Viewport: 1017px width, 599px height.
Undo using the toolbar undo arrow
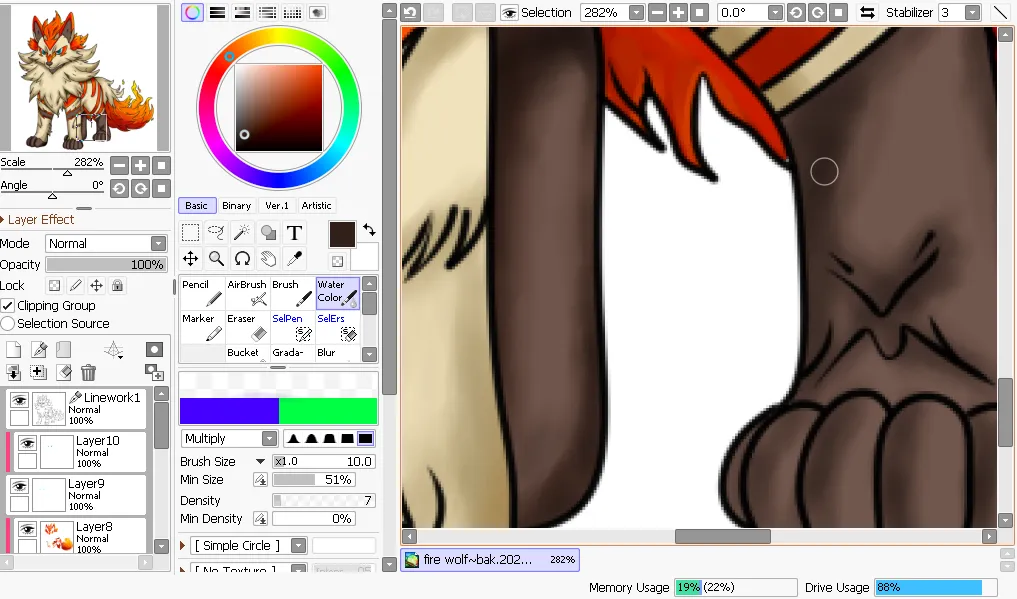[x=410, y=12]
